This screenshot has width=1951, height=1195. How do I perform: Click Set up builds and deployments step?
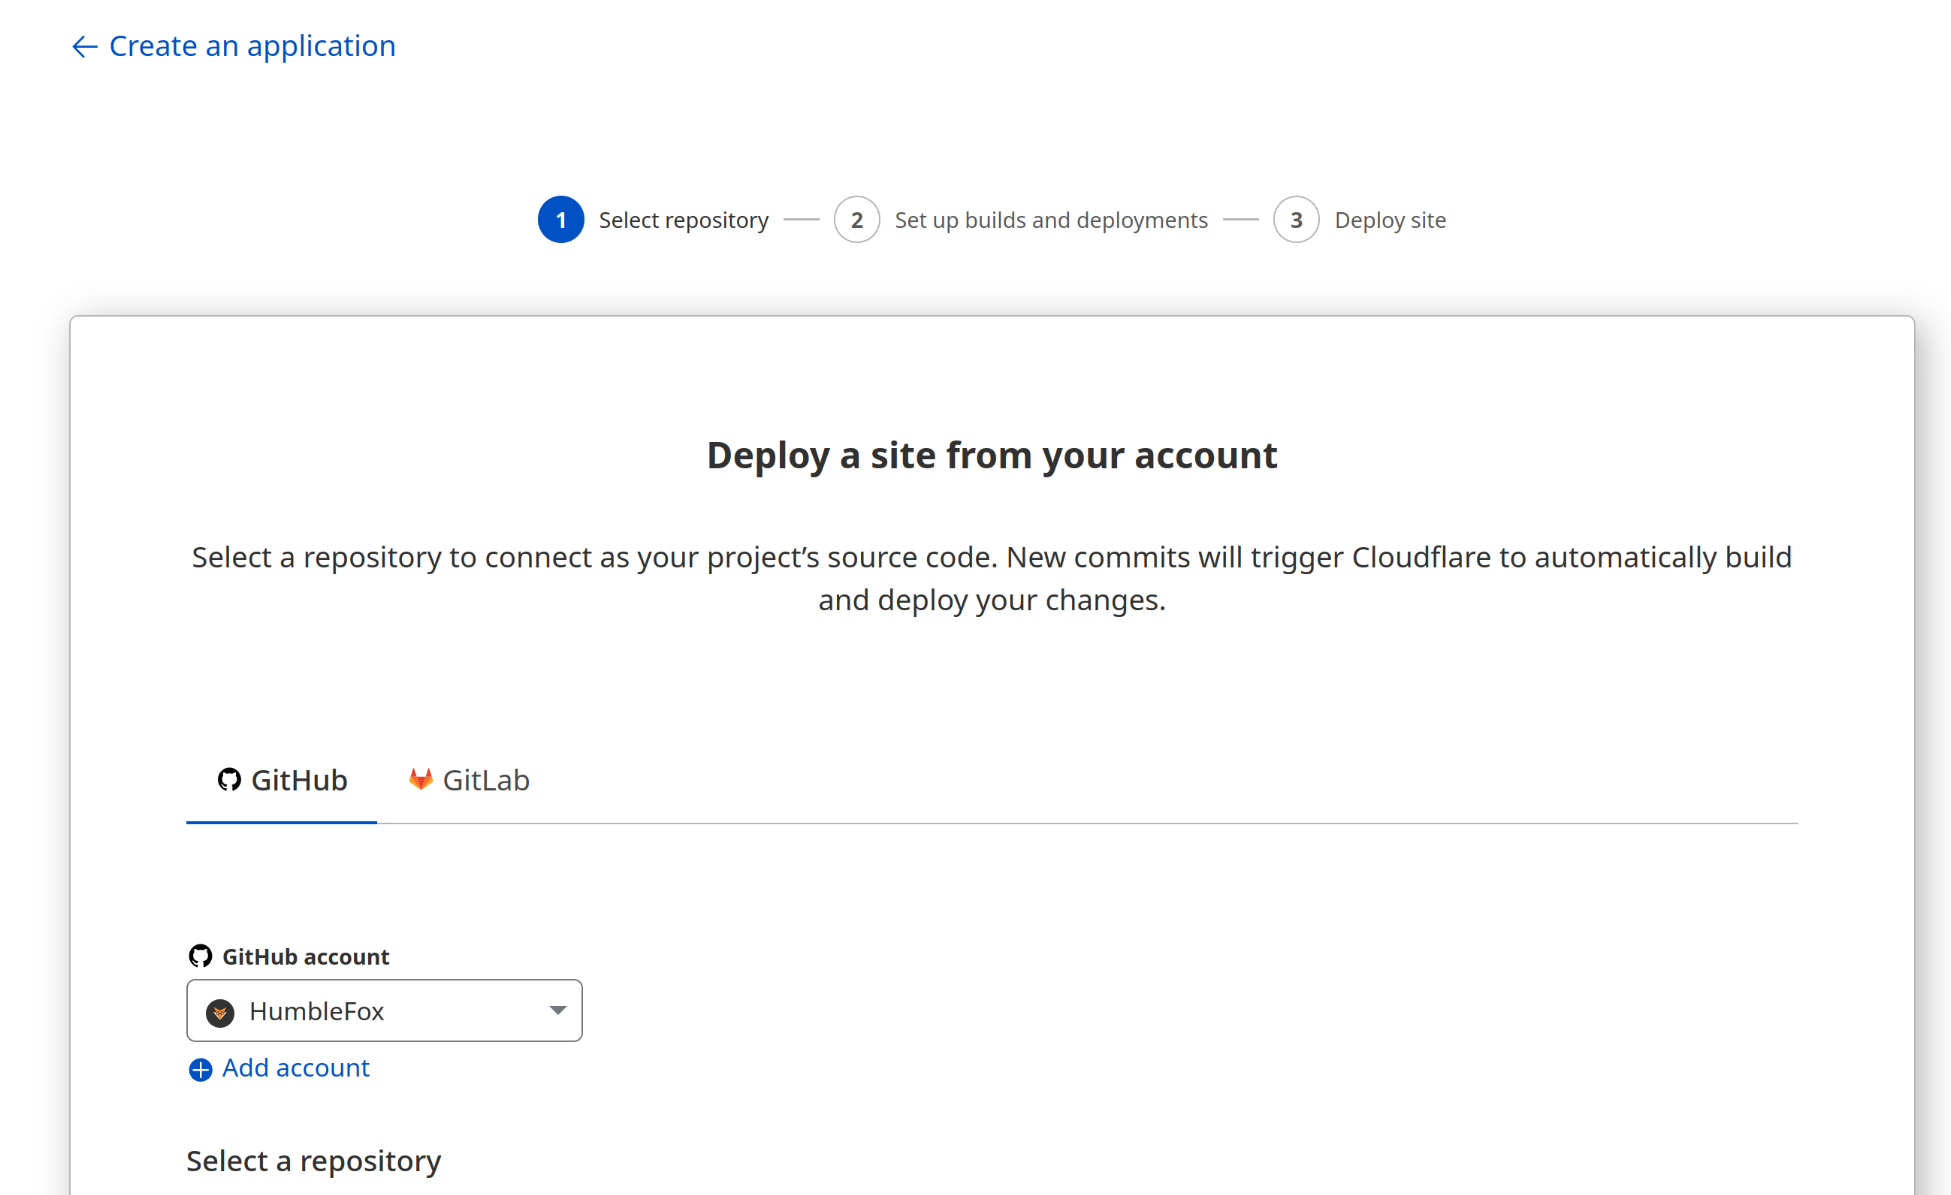tap(1050, 220)
